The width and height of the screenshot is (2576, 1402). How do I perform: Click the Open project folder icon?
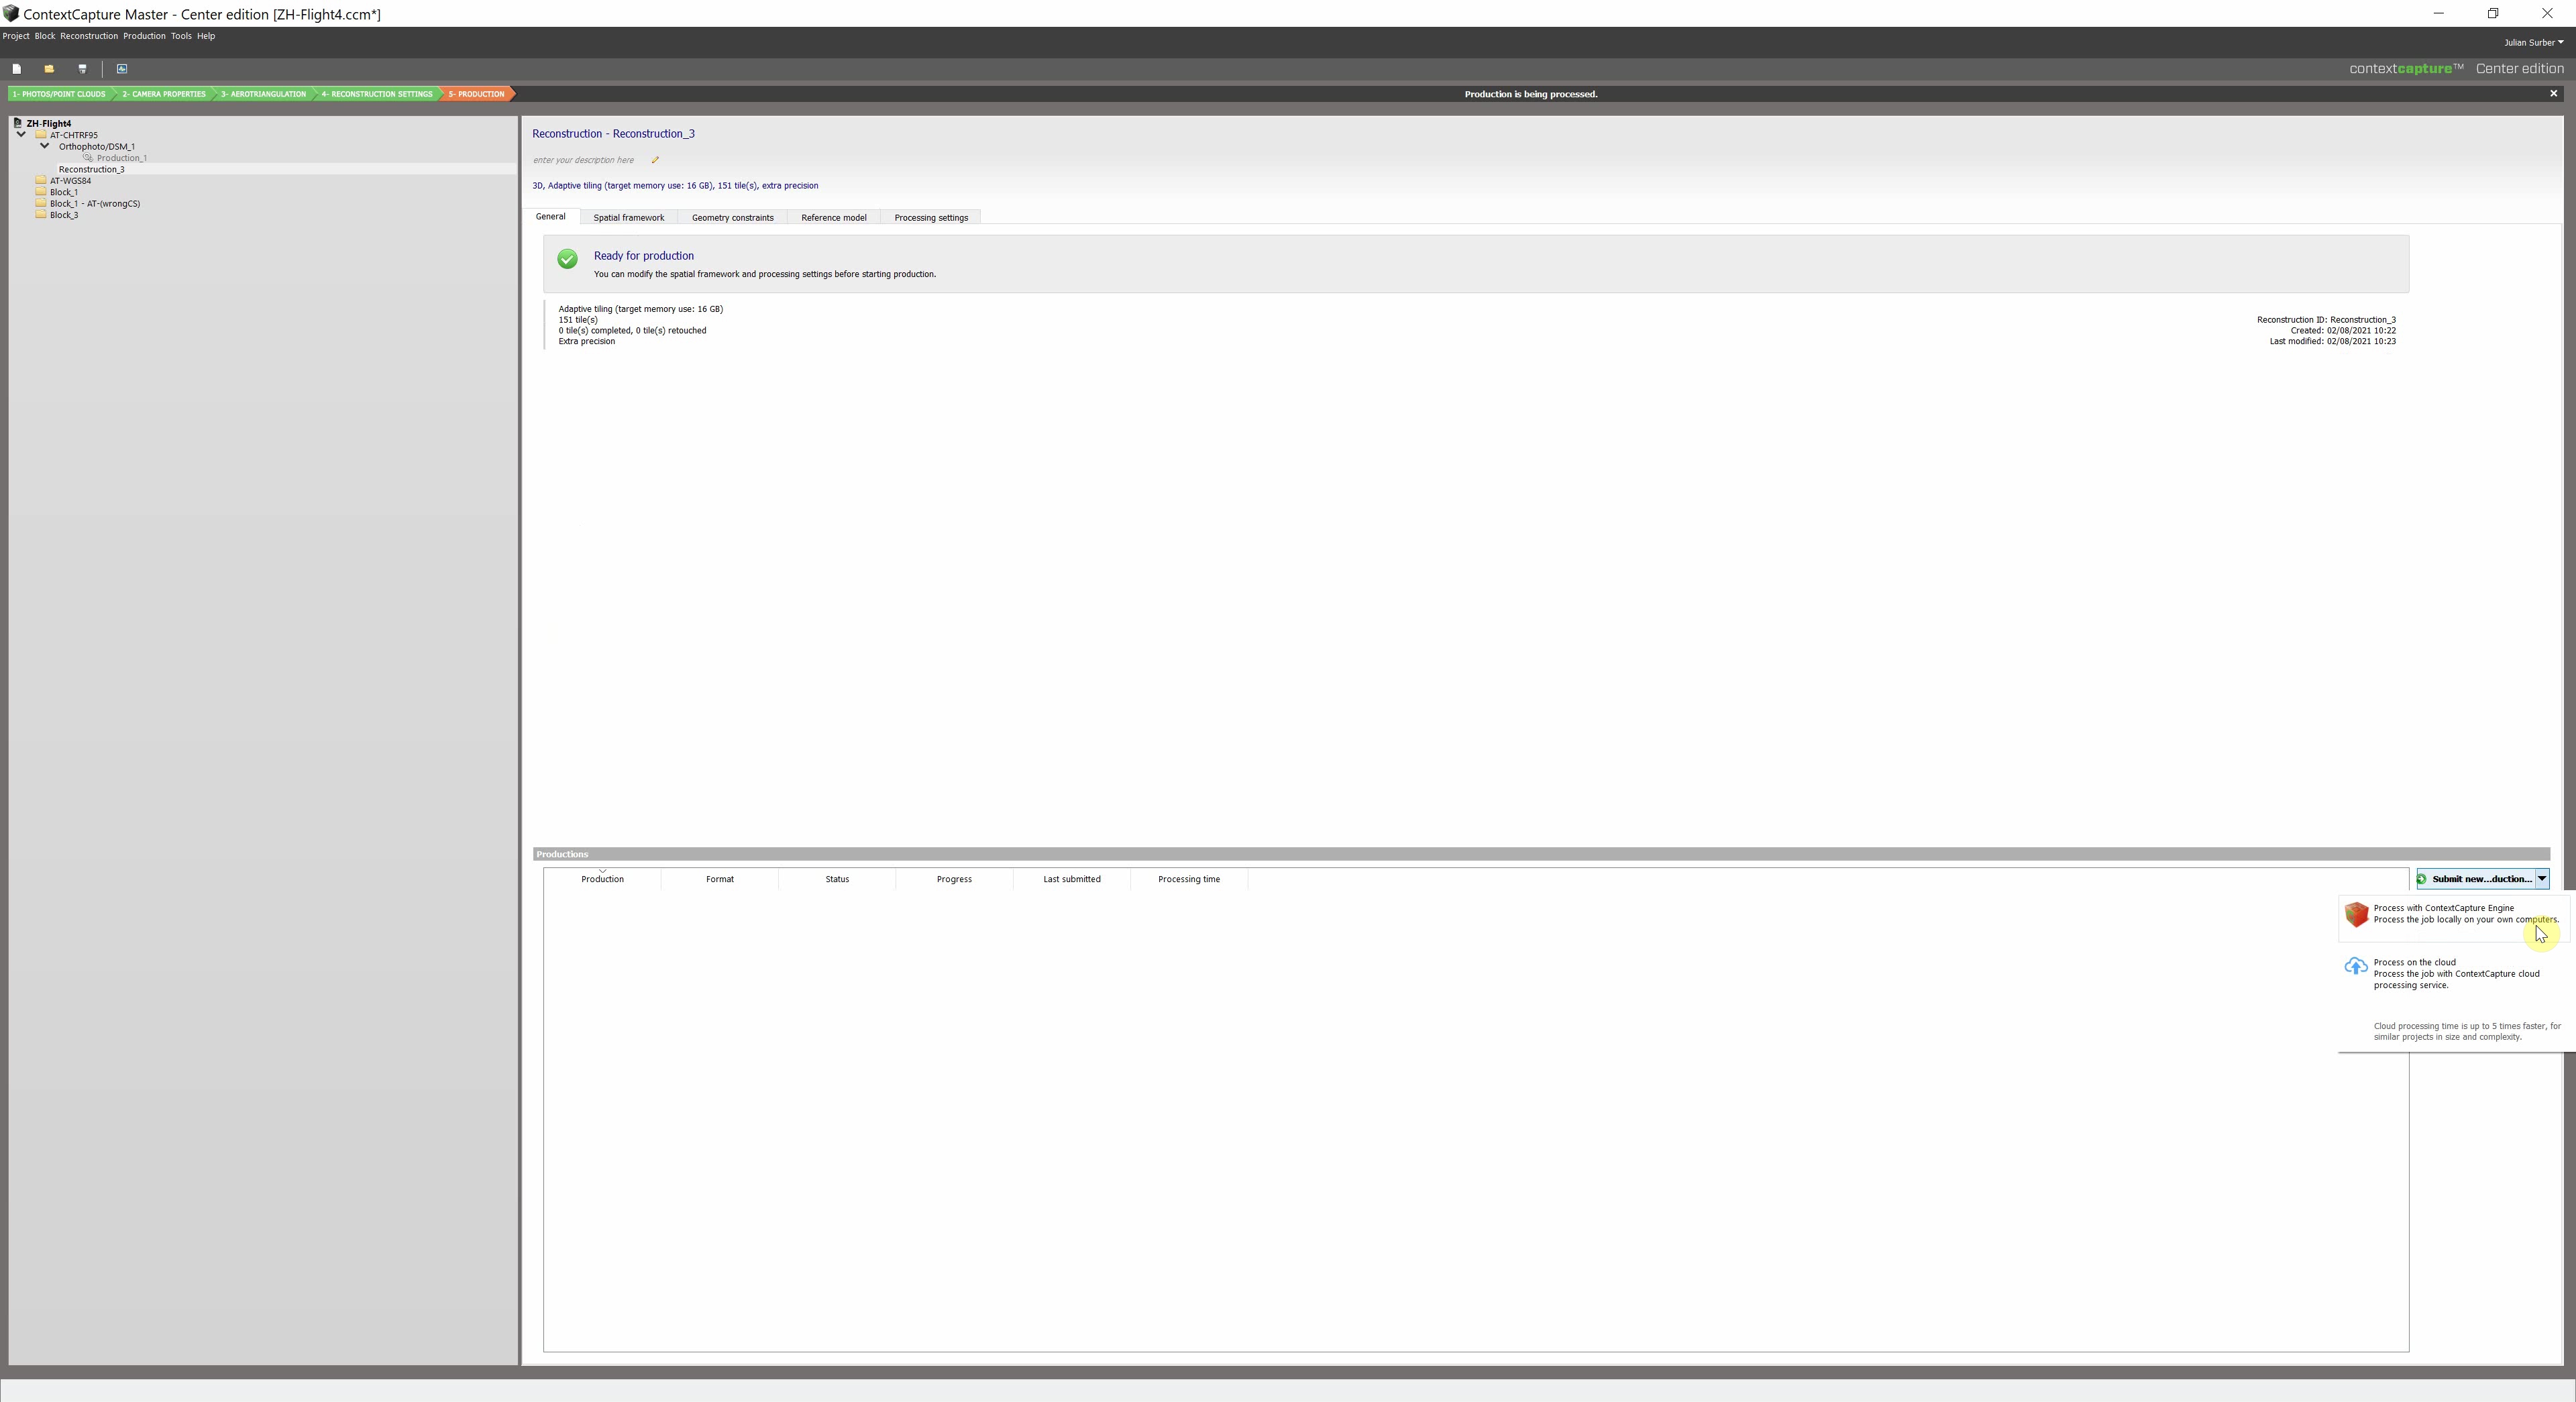pyautogui.click(x=49, y=69)
